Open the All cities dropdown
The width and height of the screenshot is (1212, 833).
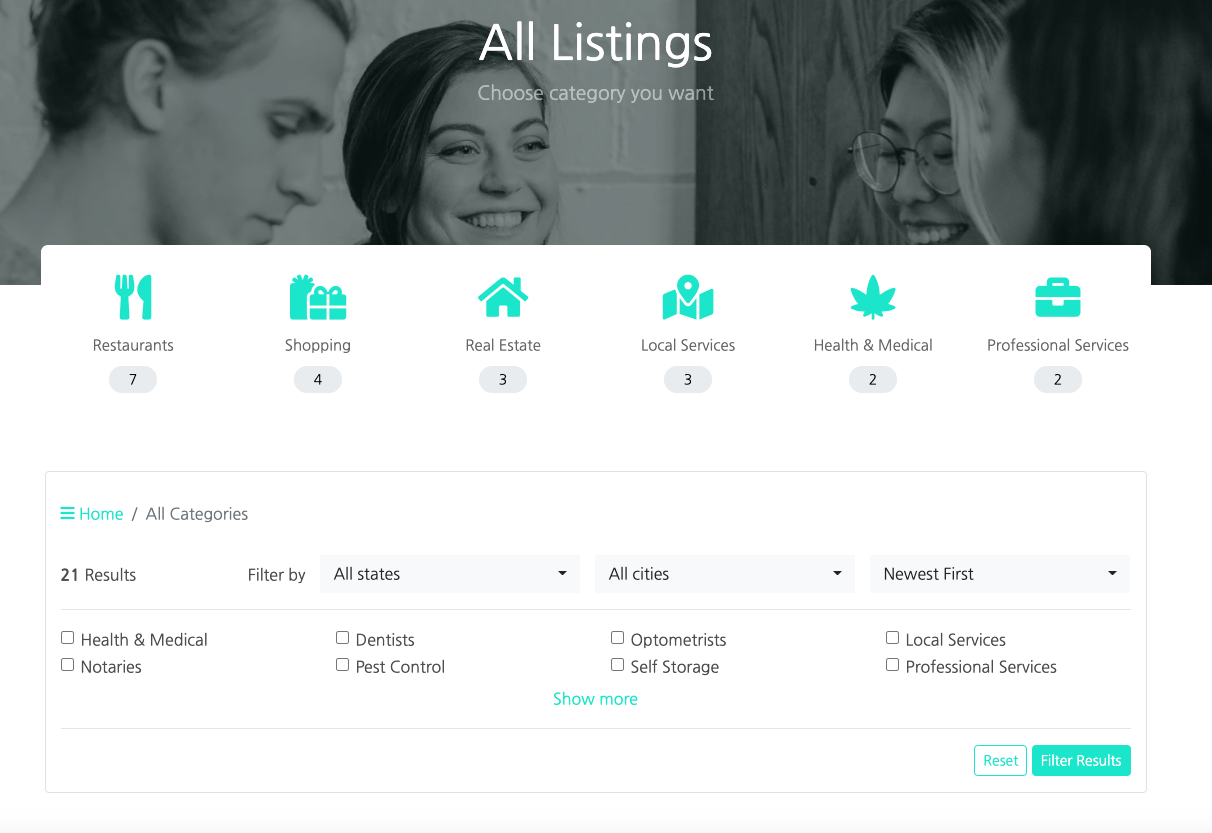[x=725, y=574]
